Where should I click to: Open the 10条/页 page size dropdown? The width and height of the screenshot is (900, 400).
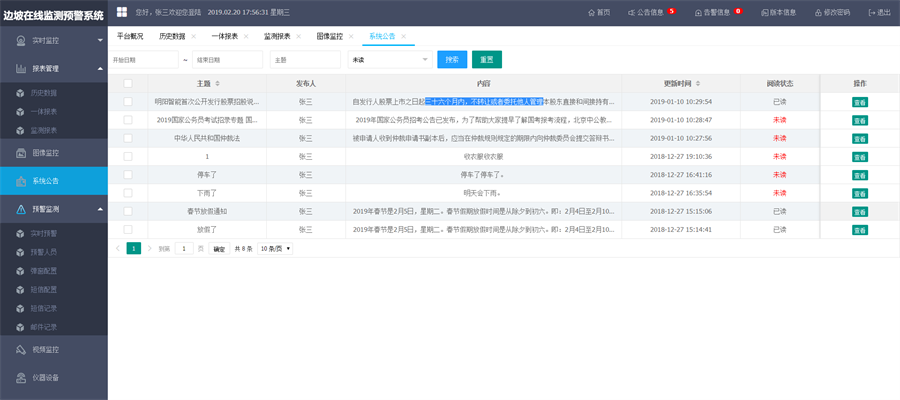(x=276, y=248)
